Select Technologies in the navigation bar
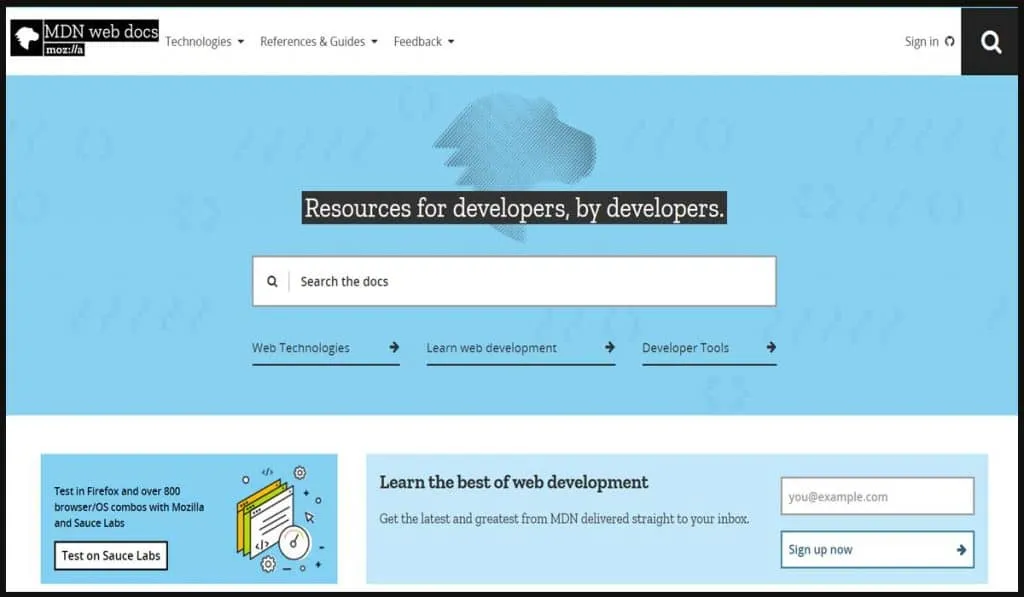This screenshot has width=1024, height=597. (199, 42)
